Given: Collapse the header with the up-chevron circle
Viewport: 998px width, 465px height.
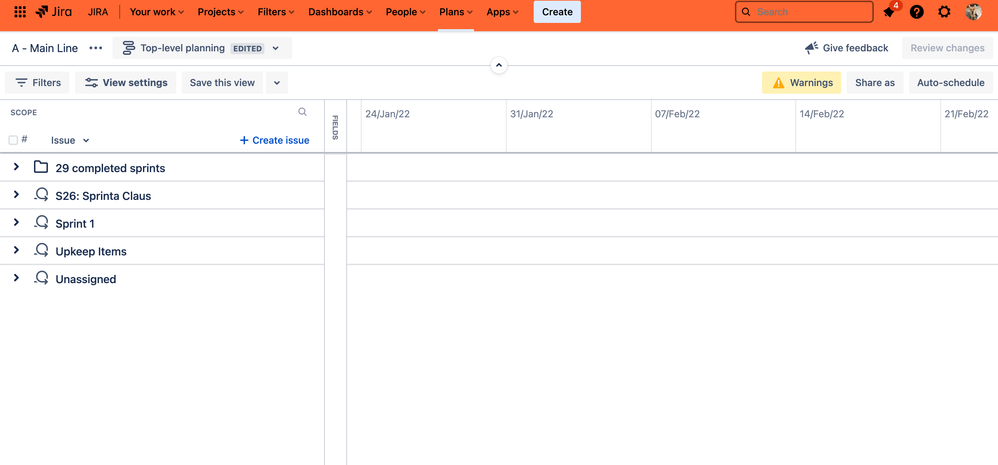Looking at the screenshot, I should coord(499,65).
